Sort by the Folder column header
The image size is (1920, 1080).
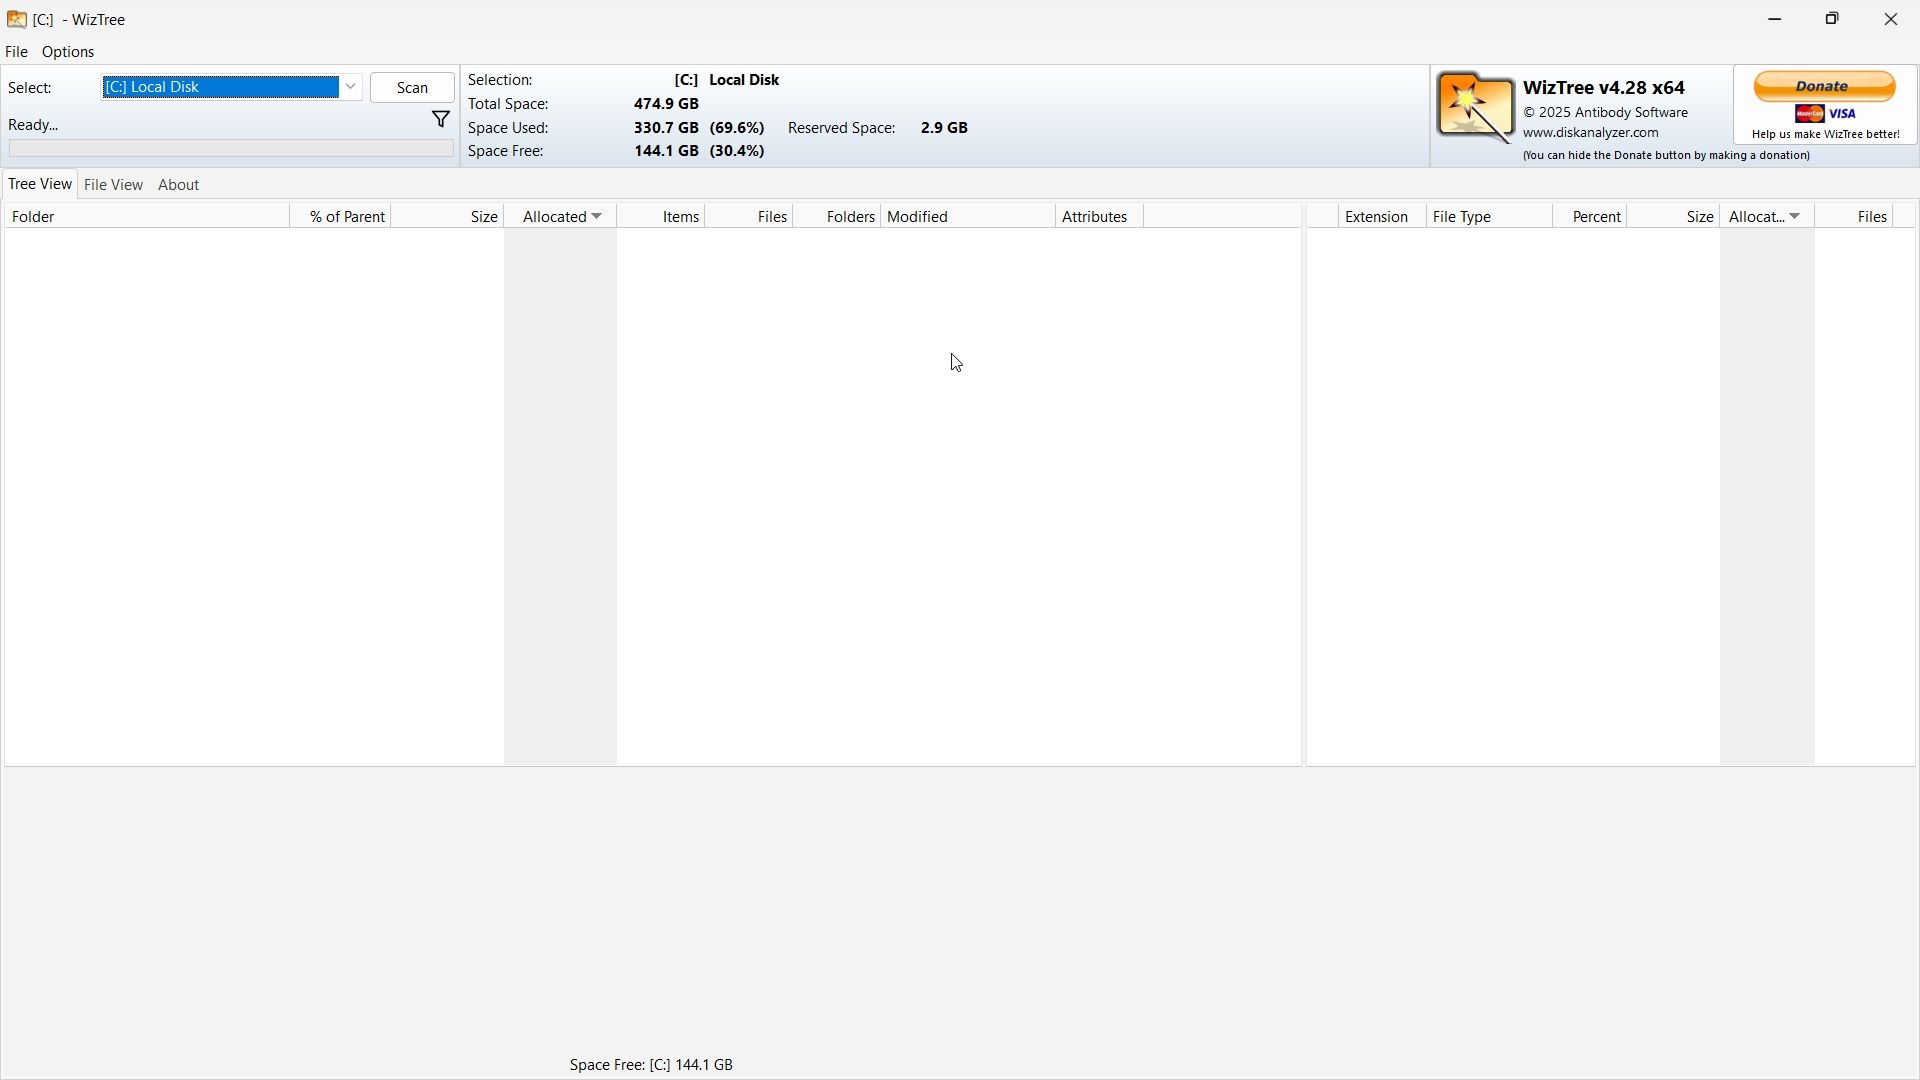point(147,217)
